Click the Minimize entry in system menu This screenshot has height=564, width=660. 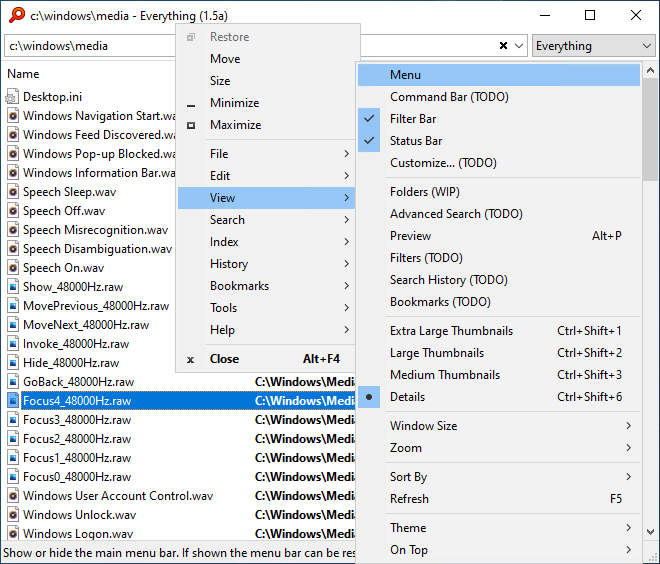(266, 103)
